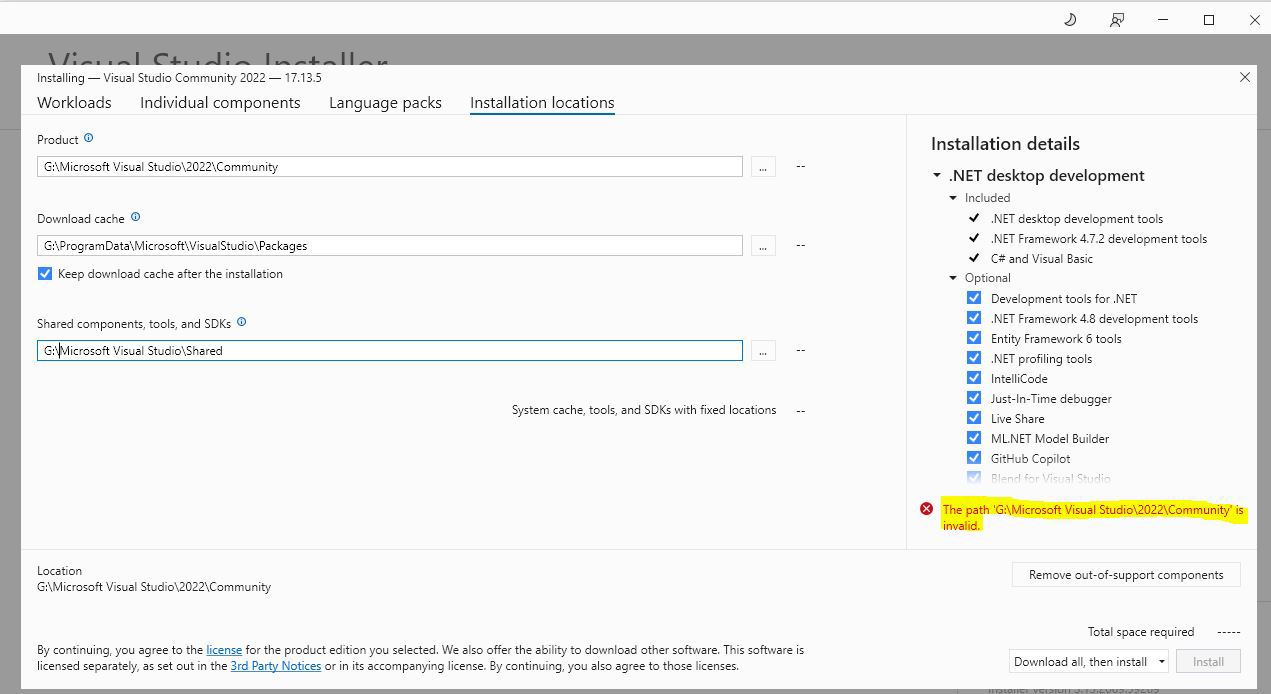This screenshot has width=1271, height=694.
Task: Select C# and Visual Basic item
Action: pos(1041,258)
